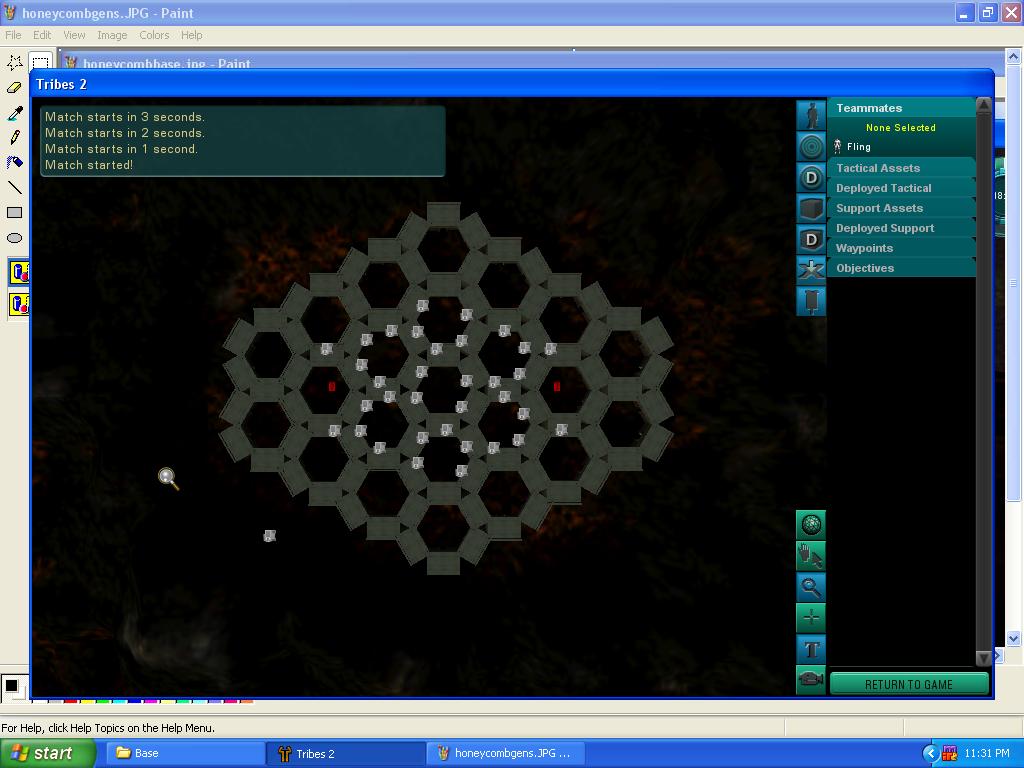Viewport: 1024px width, 768px height.
Task: Click the None Selected label
Action: [901, 127]
